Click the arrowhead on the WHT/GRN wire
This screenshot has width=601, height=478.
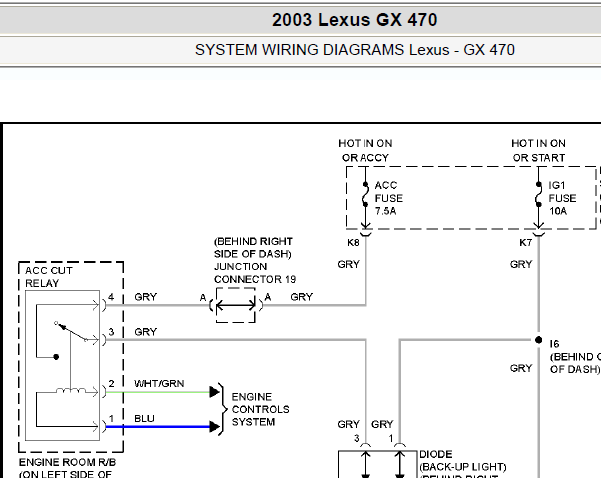(x=215, y=392)
